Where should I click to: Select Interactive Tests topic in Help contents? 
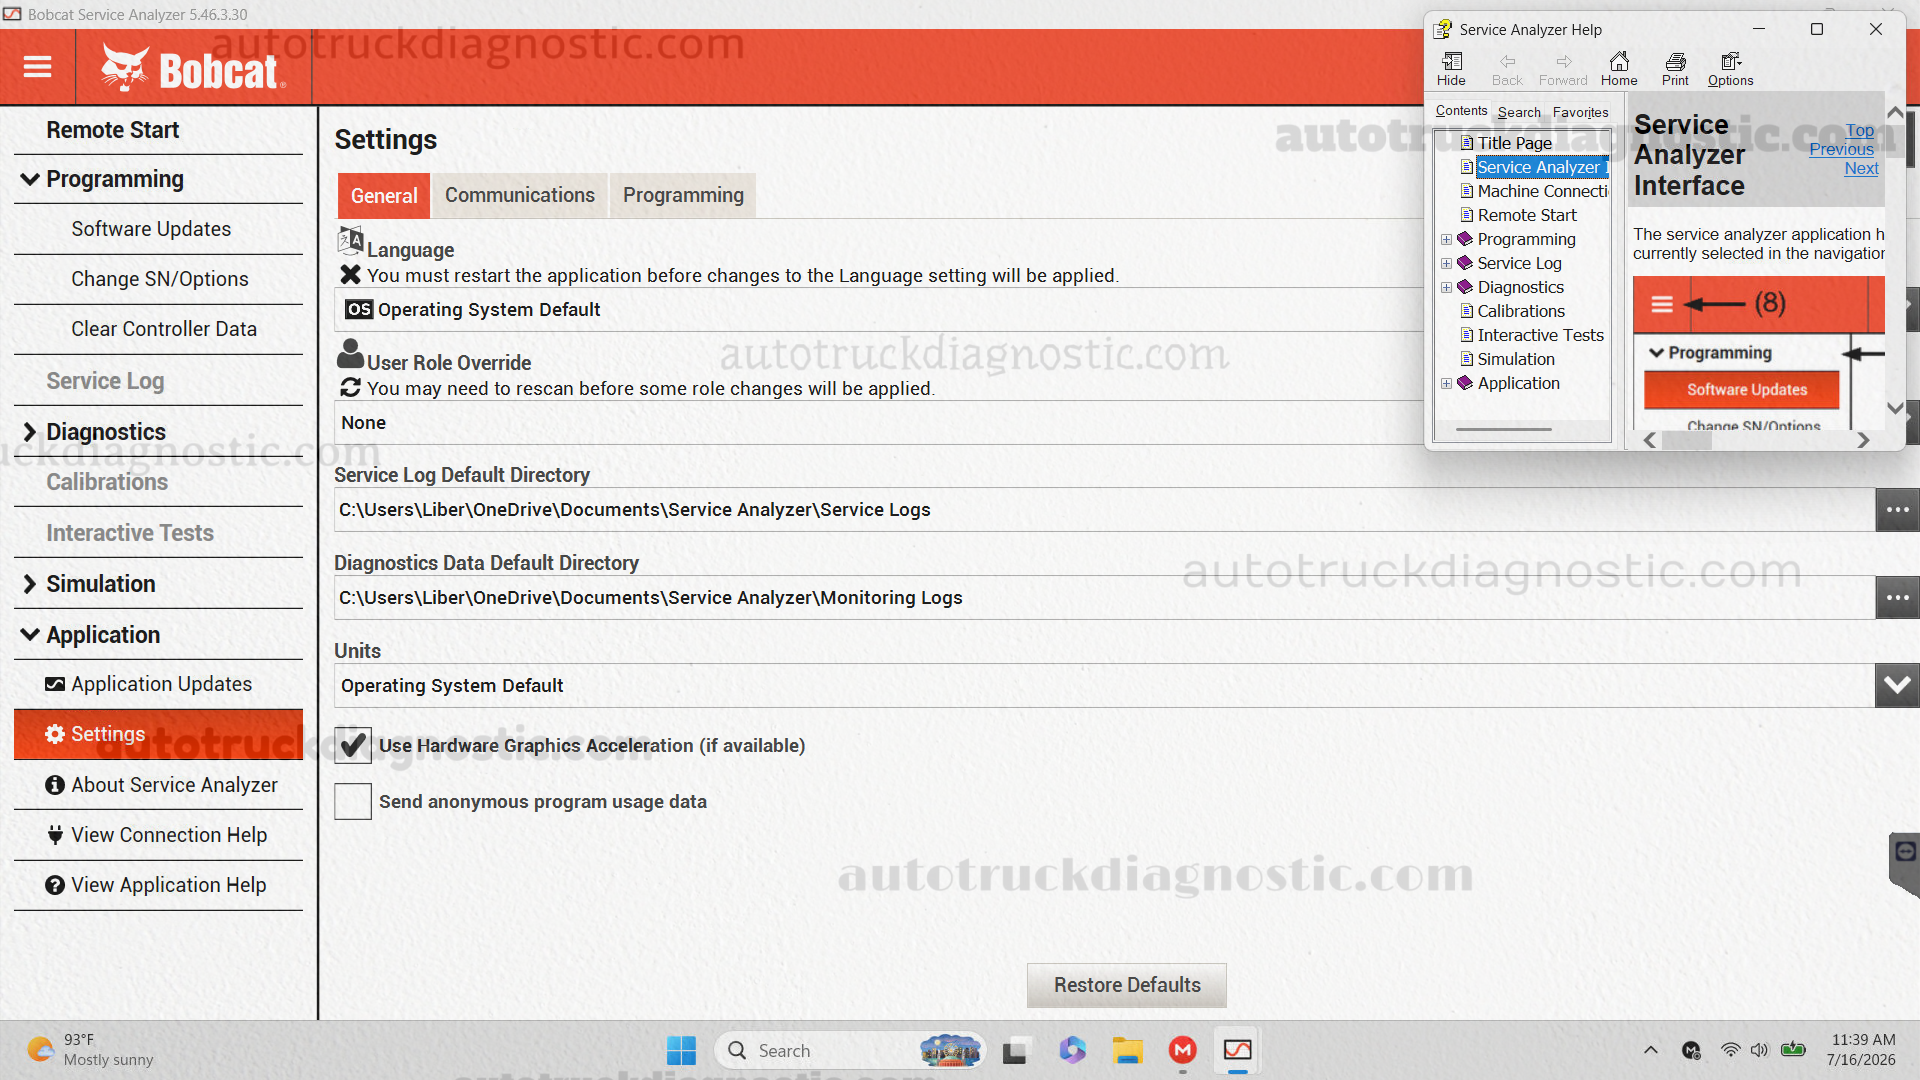tap(1540, 335)
